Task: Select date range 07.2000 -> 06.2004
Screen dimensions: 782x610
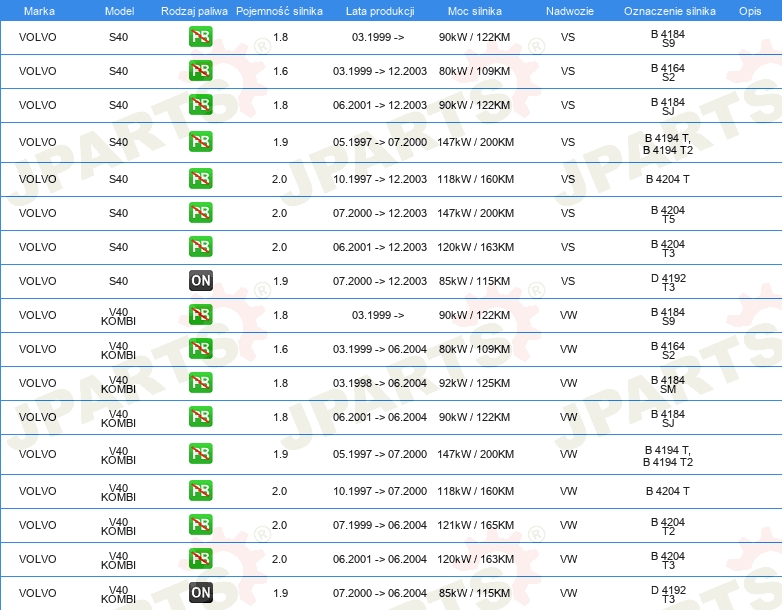Action: tap(380, 593)
